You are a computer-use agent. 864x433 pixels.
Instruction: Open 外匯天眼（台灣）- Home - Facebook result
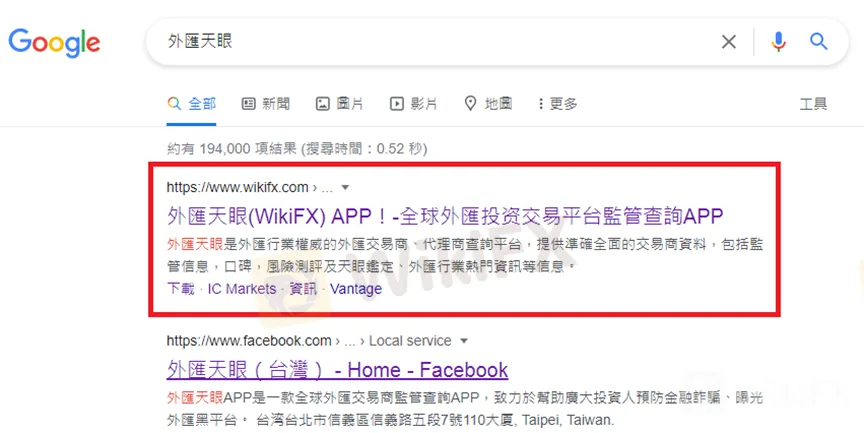[337, 370]
